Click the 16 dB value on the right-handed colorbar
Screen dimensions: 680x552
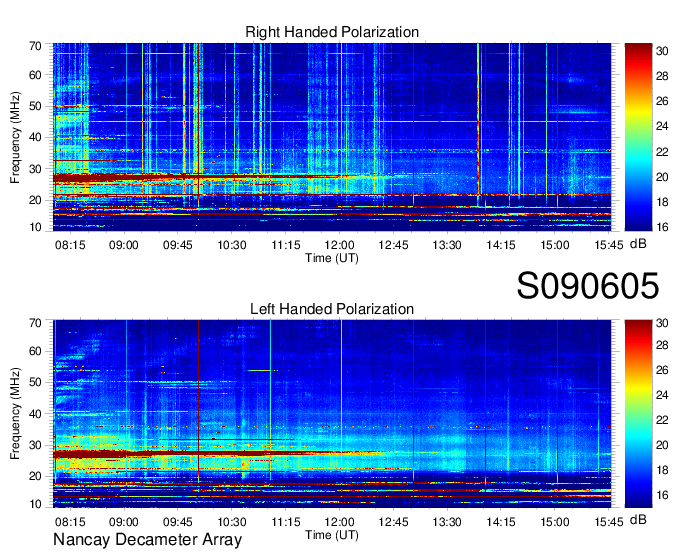(662, 227)
